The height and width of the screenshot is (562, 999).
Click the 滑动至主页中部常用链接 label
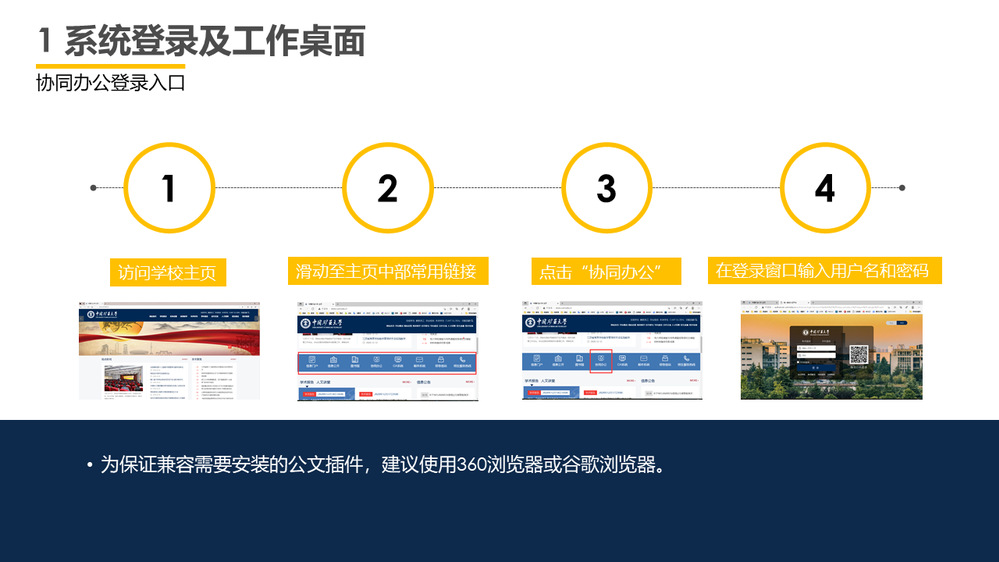(x=388, y=271)
